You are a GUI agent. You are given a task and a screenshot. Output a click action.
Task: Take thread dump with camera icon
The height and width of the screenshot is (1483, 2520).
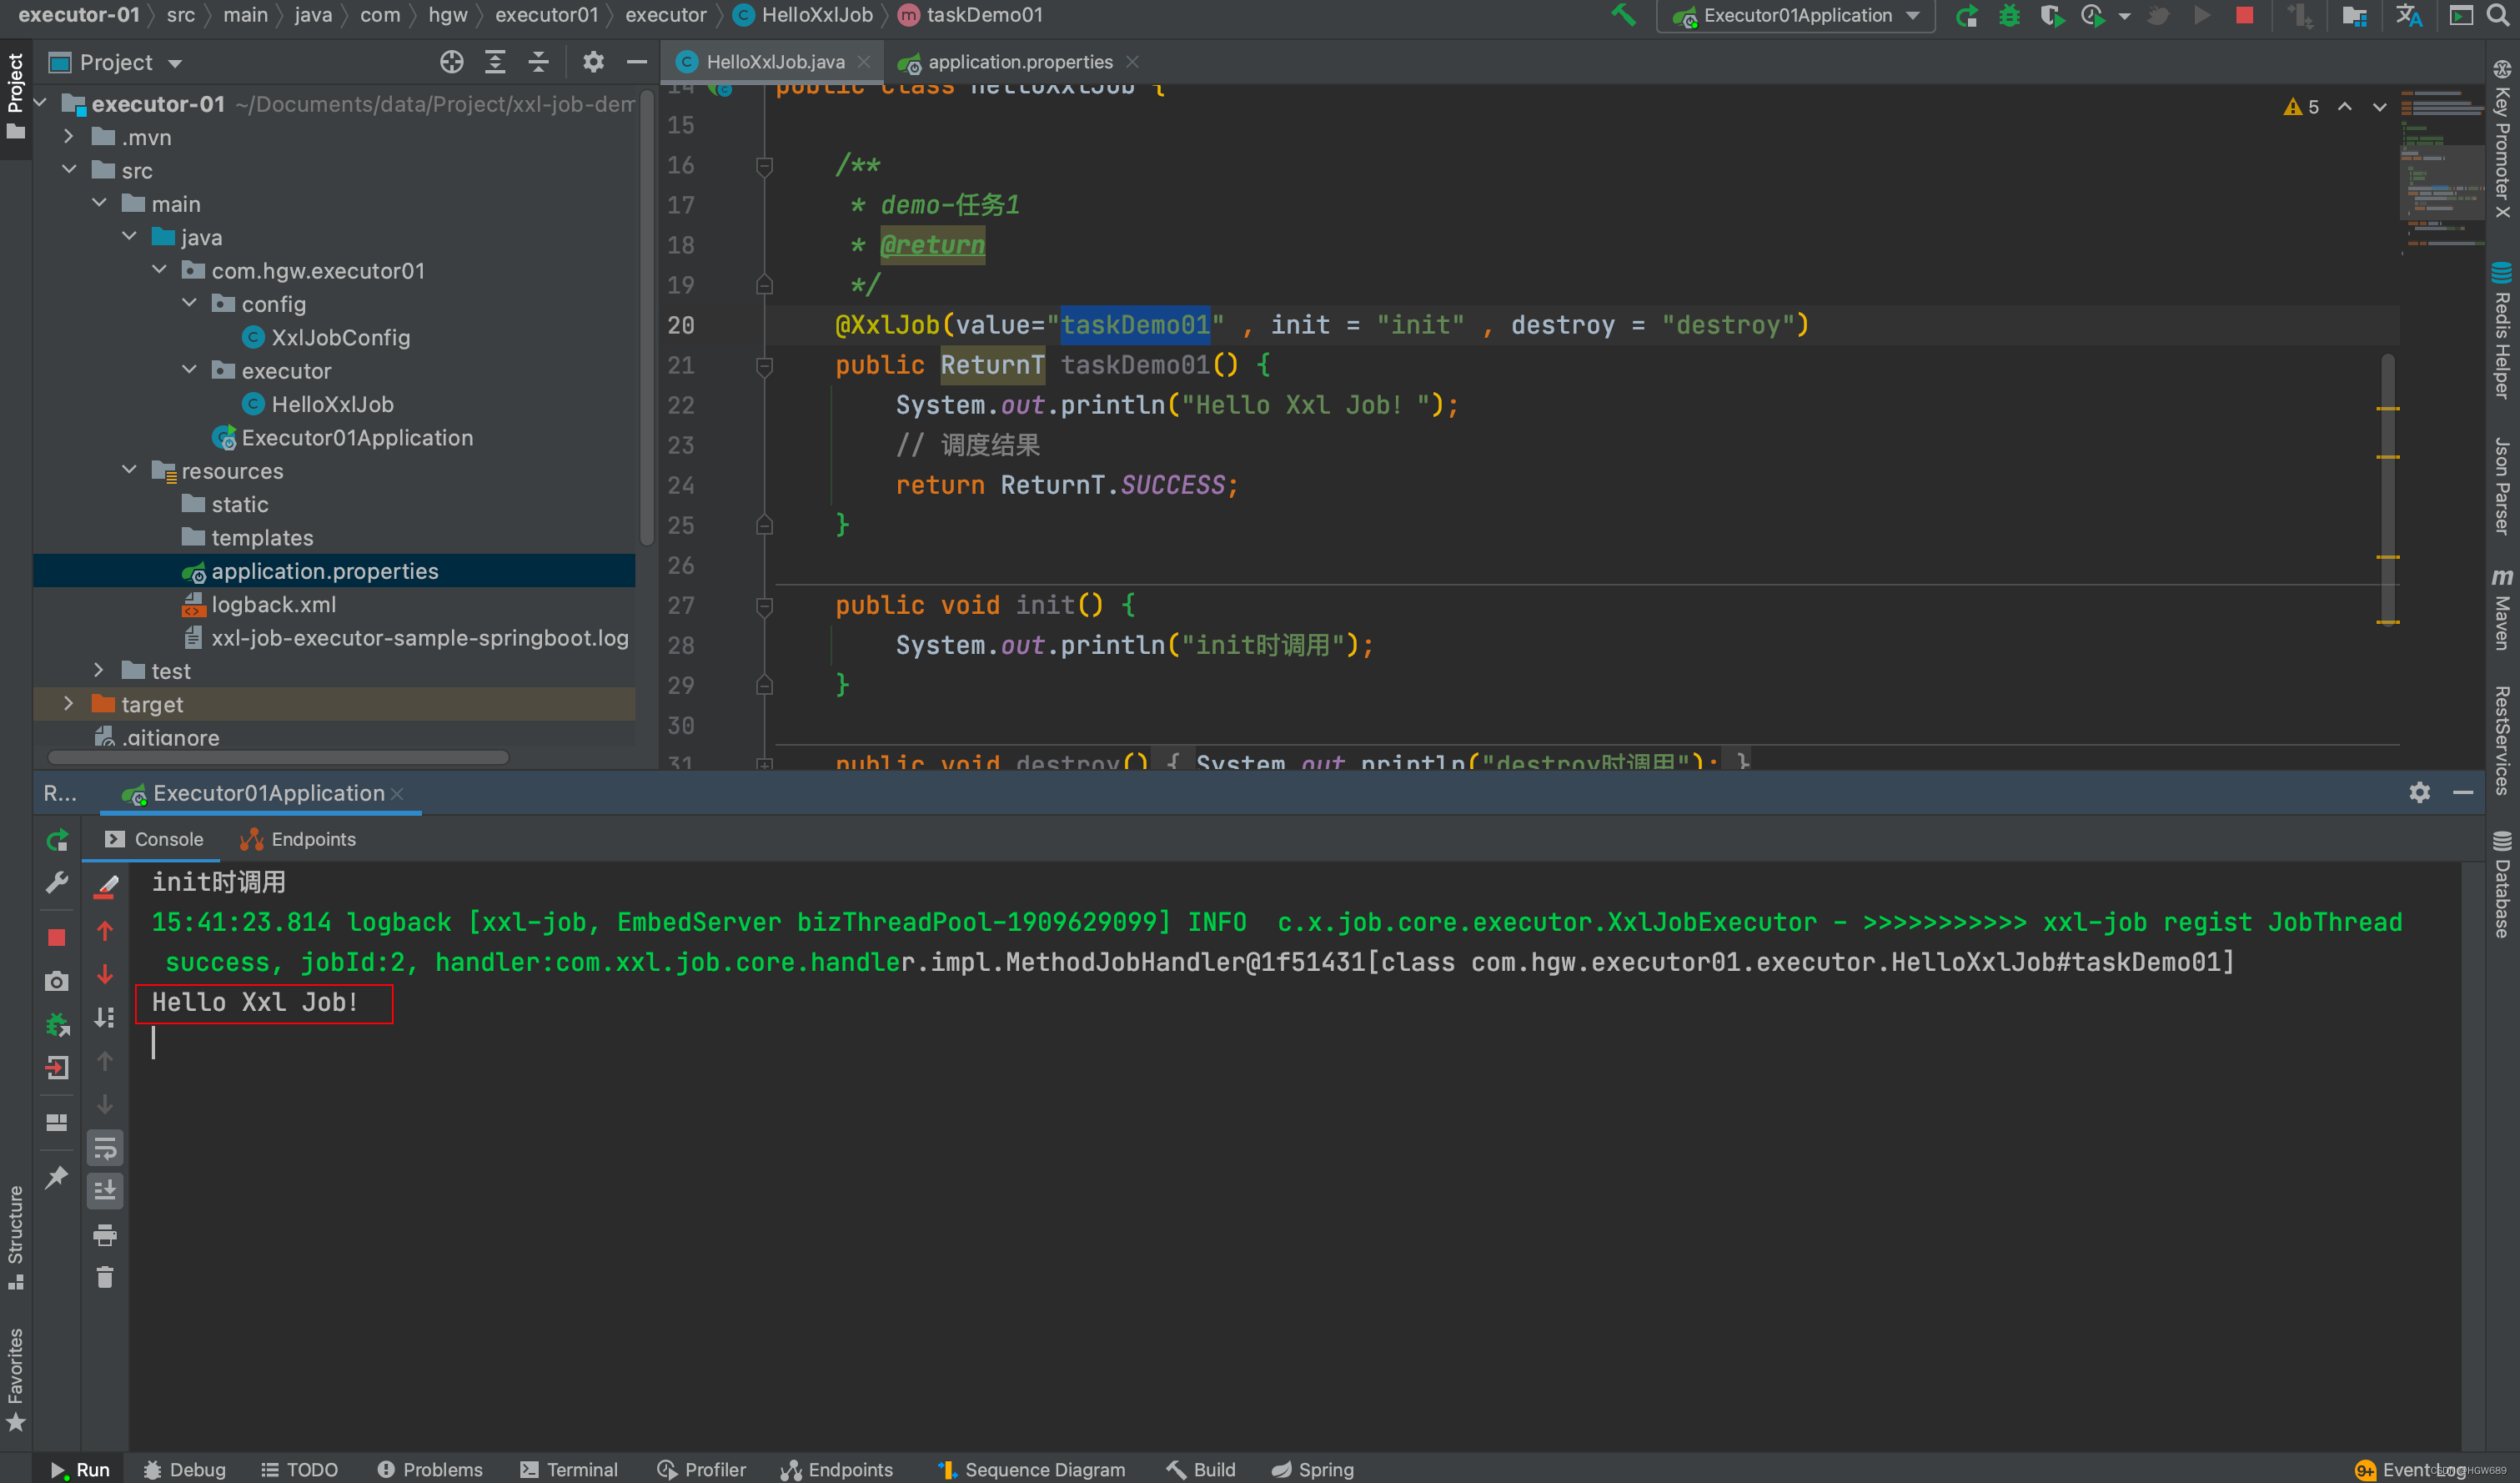pos(57,981)
